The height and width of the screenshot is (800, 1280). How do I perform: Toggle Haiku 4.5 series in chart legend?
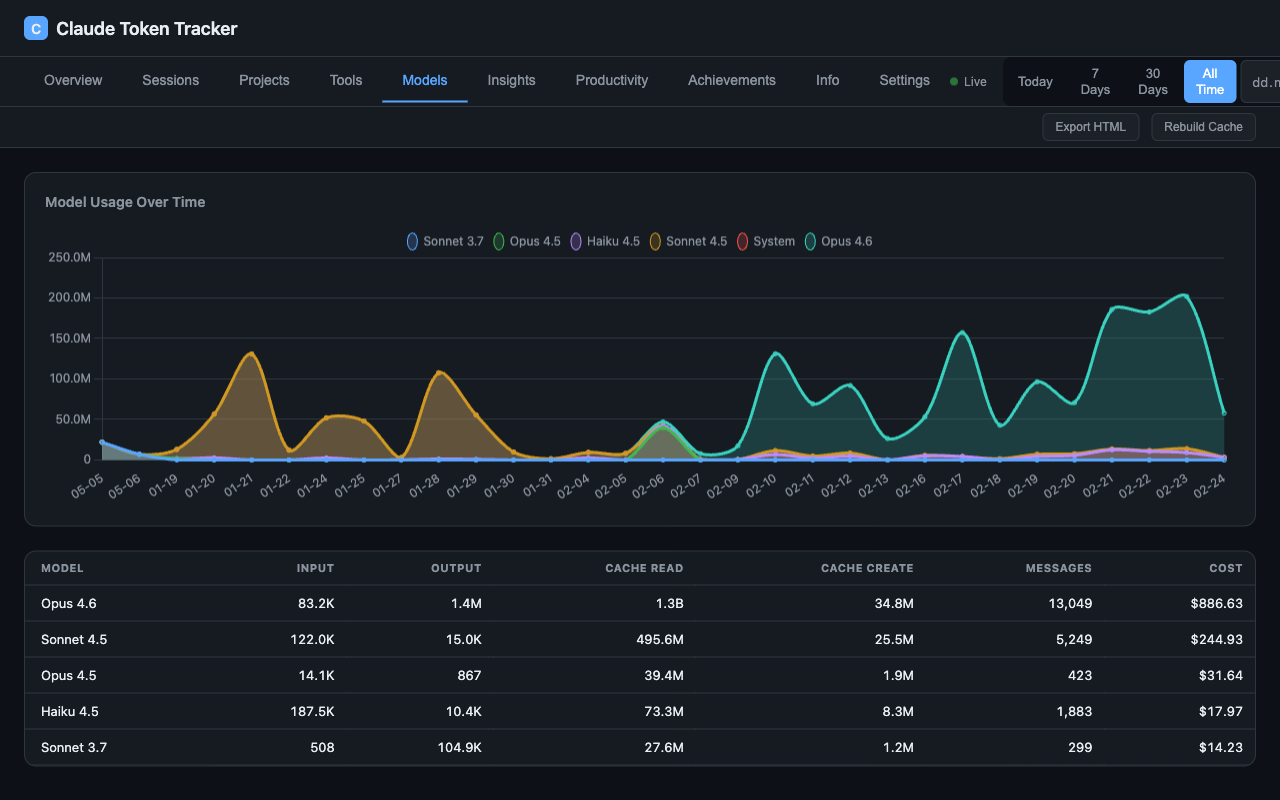(x=605, y=241)
